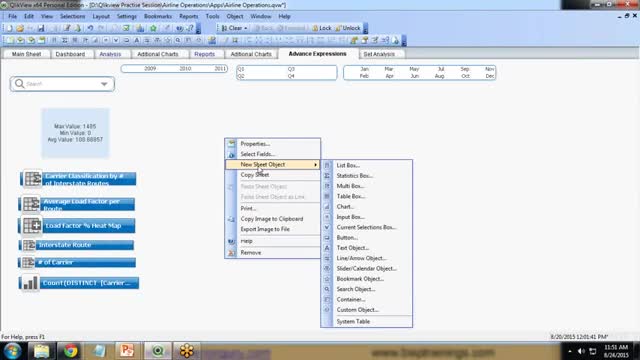
Task: Expand the Search object dropdown arrow
Action: pyautogui.click(x=104, y=84)
